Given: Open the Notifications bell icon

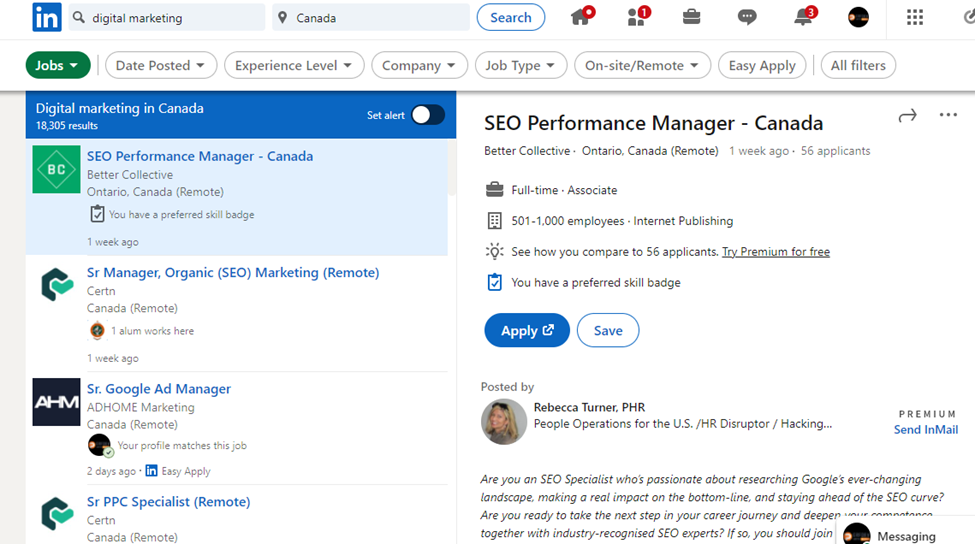Looking at the screenshot, I should tap(803, 17).
